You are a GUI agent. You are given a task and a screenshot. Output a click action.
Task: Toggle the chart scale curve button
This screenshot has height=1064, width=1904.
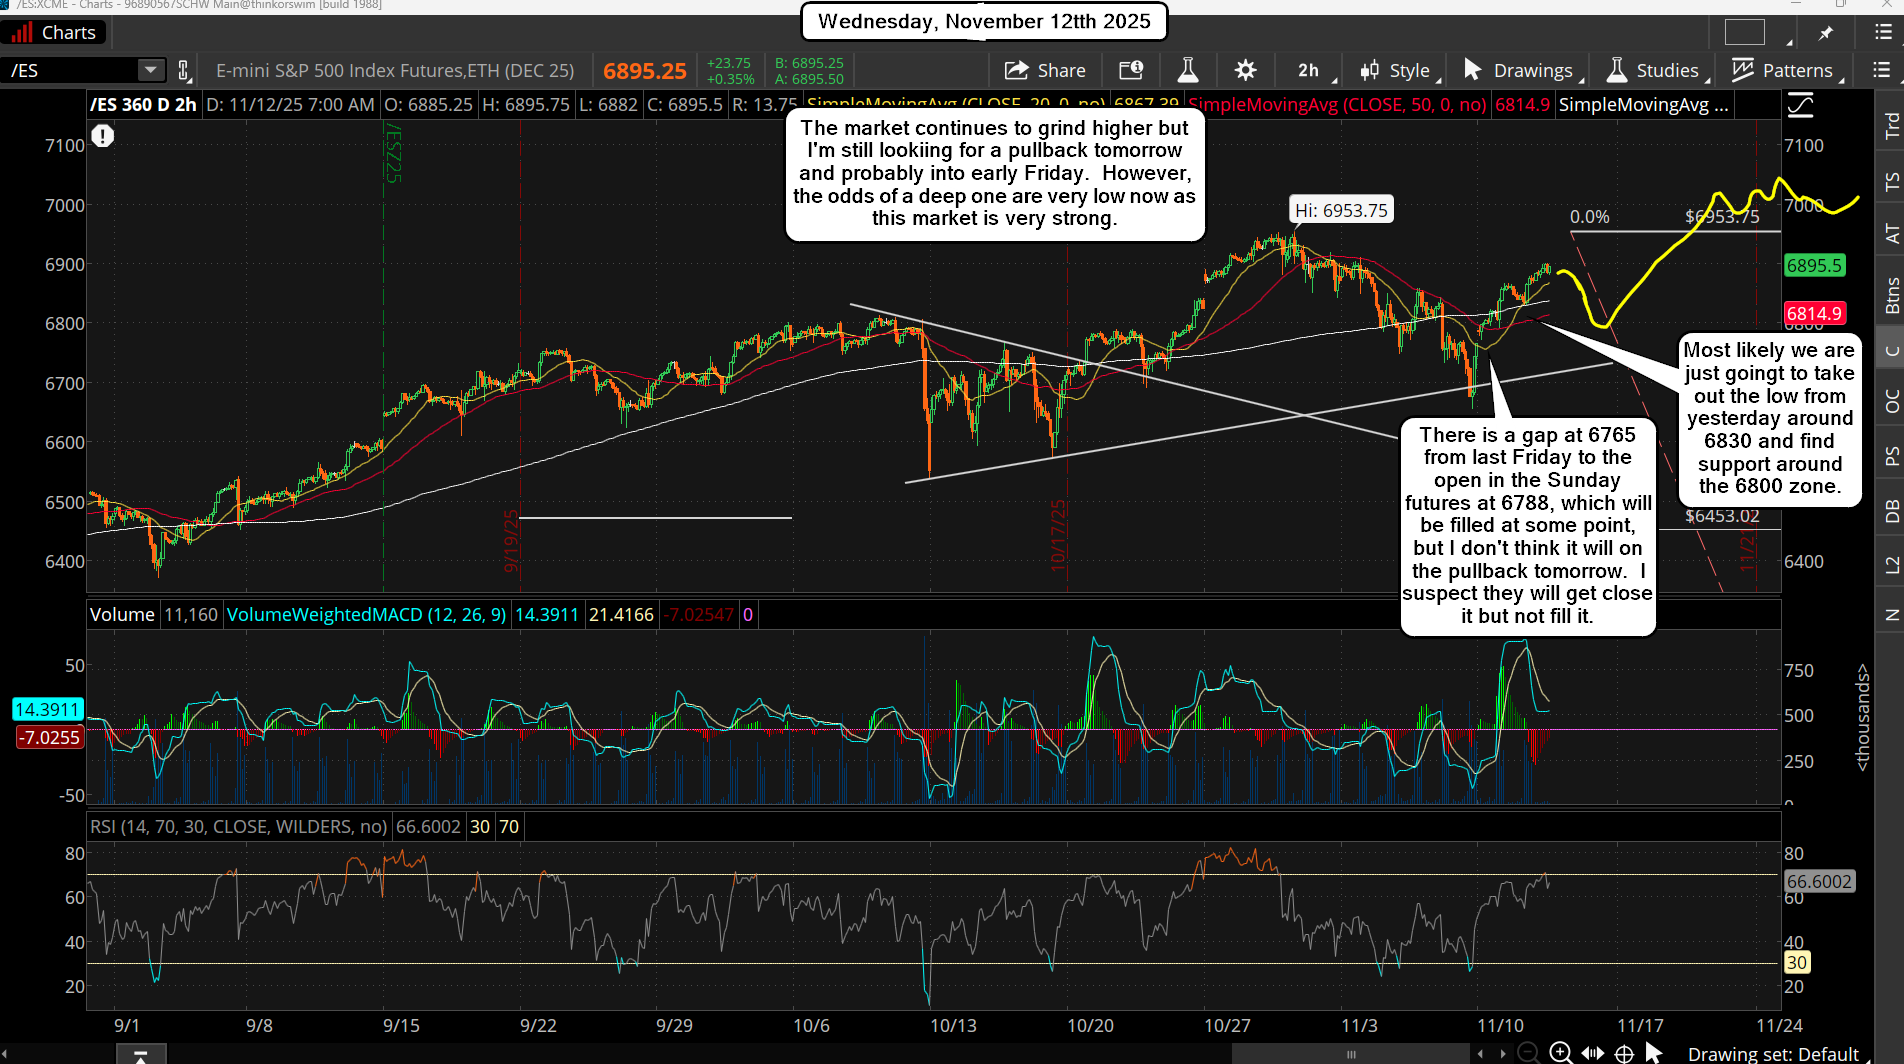click(x=1800, y=105)
